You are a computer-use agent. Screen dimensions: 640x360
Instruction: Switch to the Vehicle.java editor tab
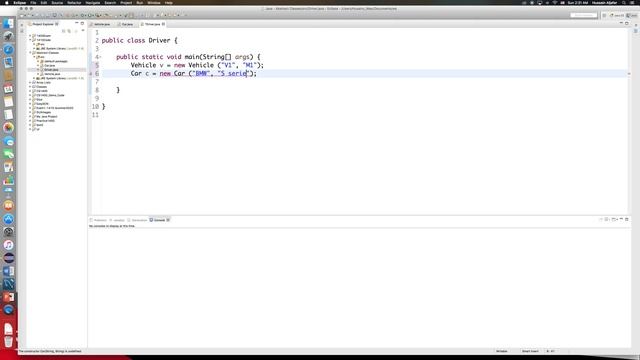point(101,24)
